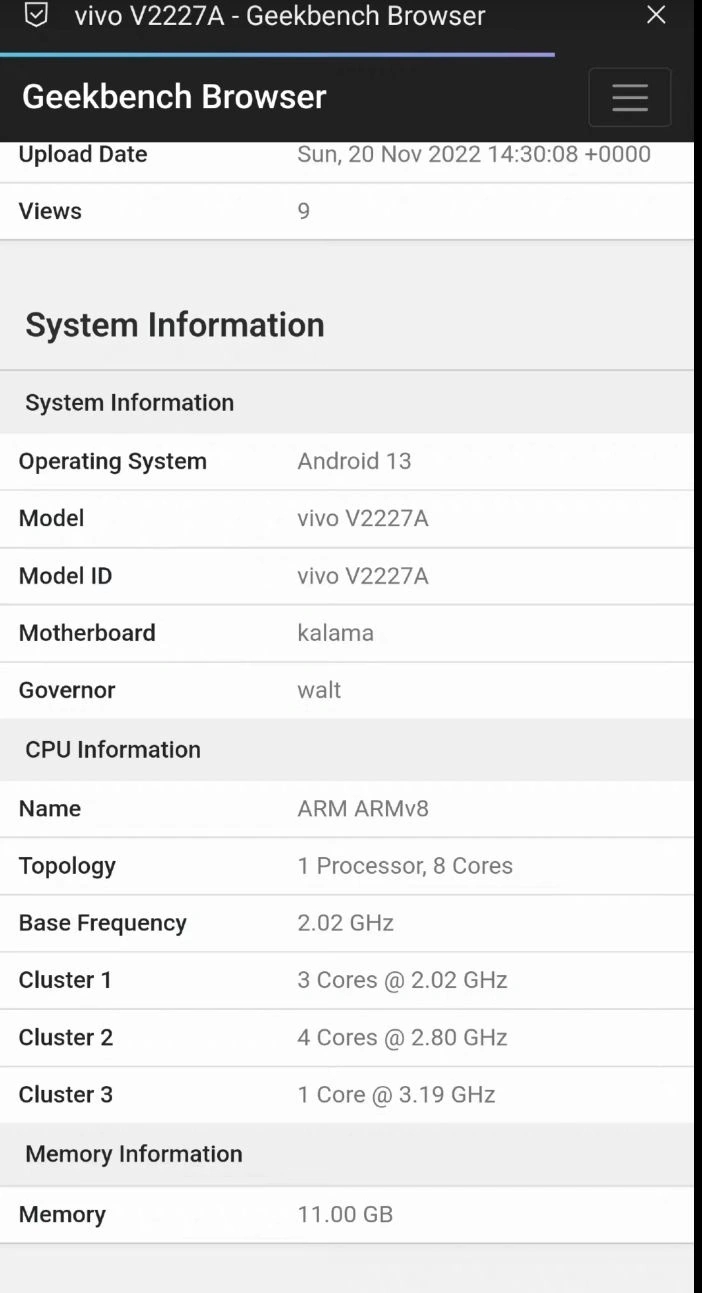Select the Model row label
The width and height of the screenshot is (702, 1293).
pyautogui.click(x=51, y=518)
